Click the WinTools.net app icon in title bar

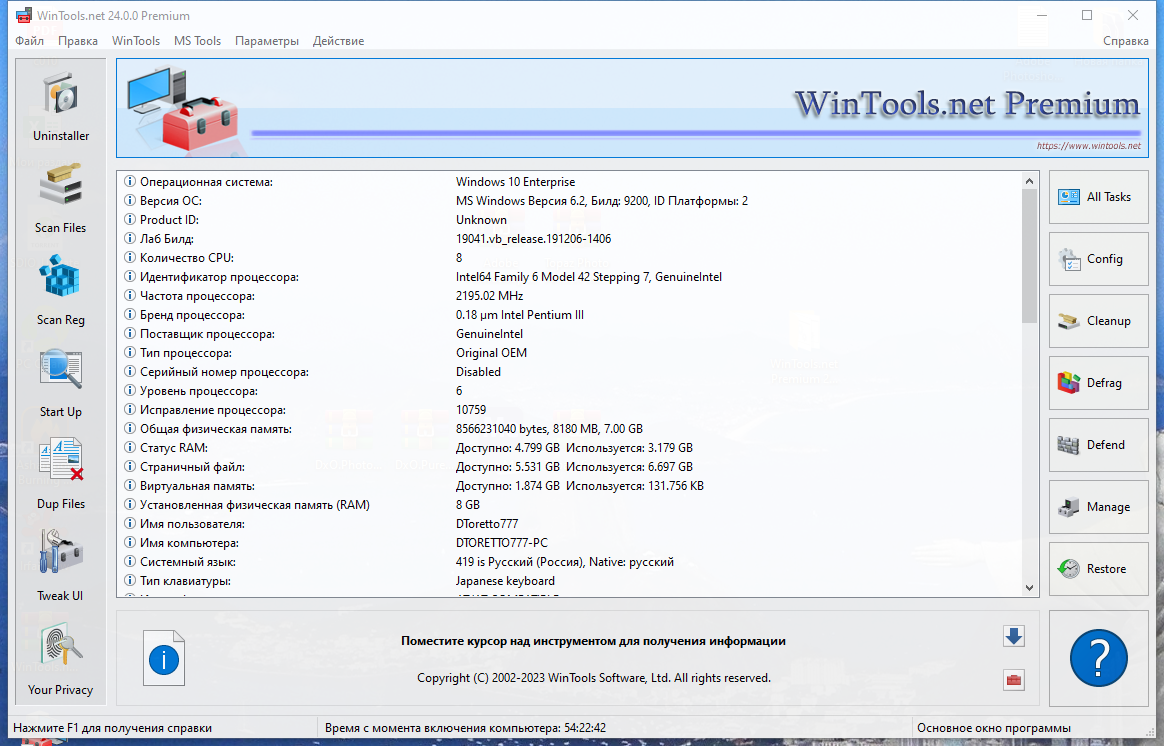pos(24,16)
